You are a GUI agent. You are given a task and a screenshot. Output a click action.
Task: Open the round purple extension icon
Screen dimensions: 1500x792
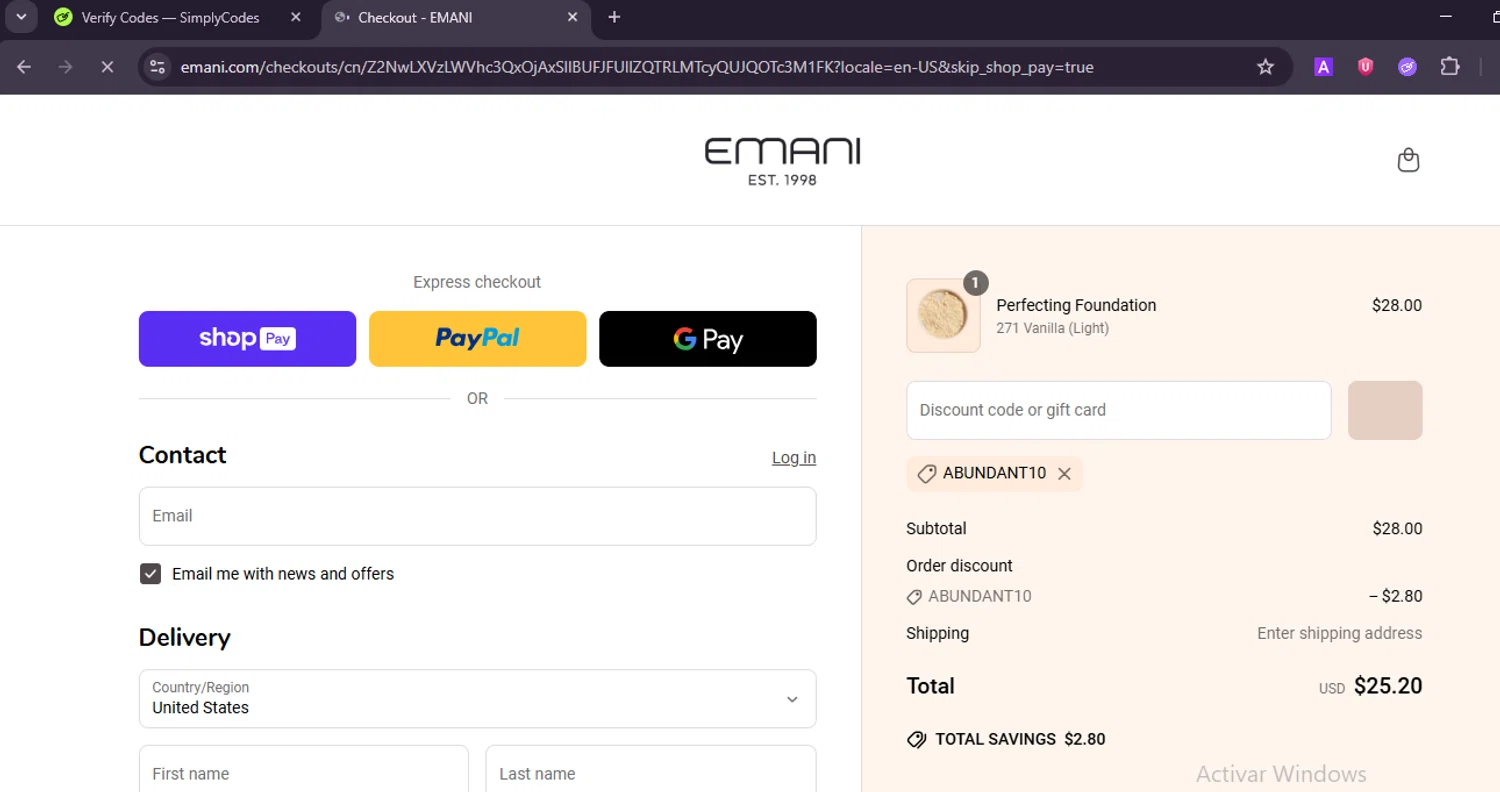(1407, 67)
